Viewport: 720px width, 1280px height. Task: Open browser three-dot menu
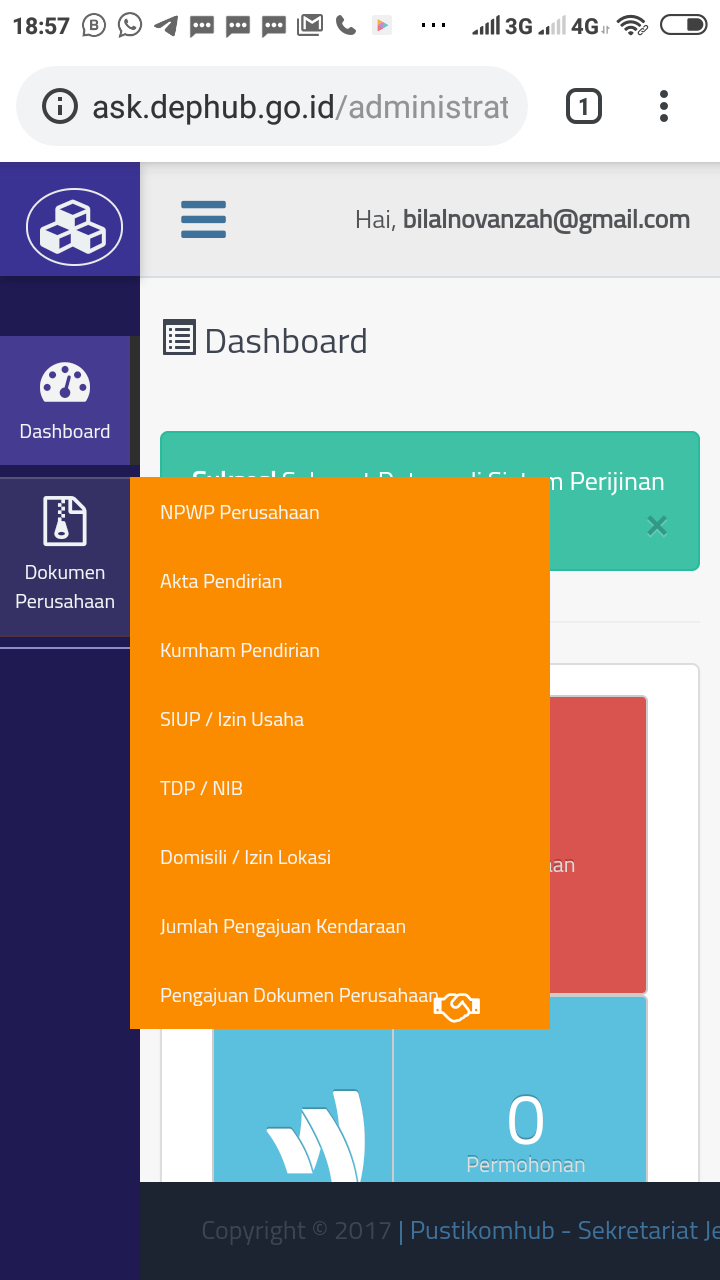664,106
